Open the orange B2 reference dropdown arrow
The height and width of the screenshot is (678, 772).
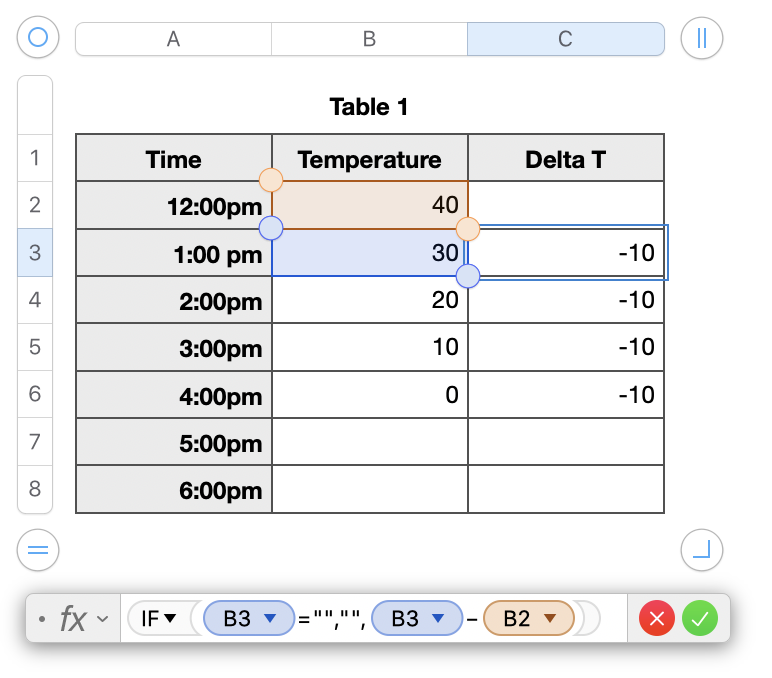[549, 619]
